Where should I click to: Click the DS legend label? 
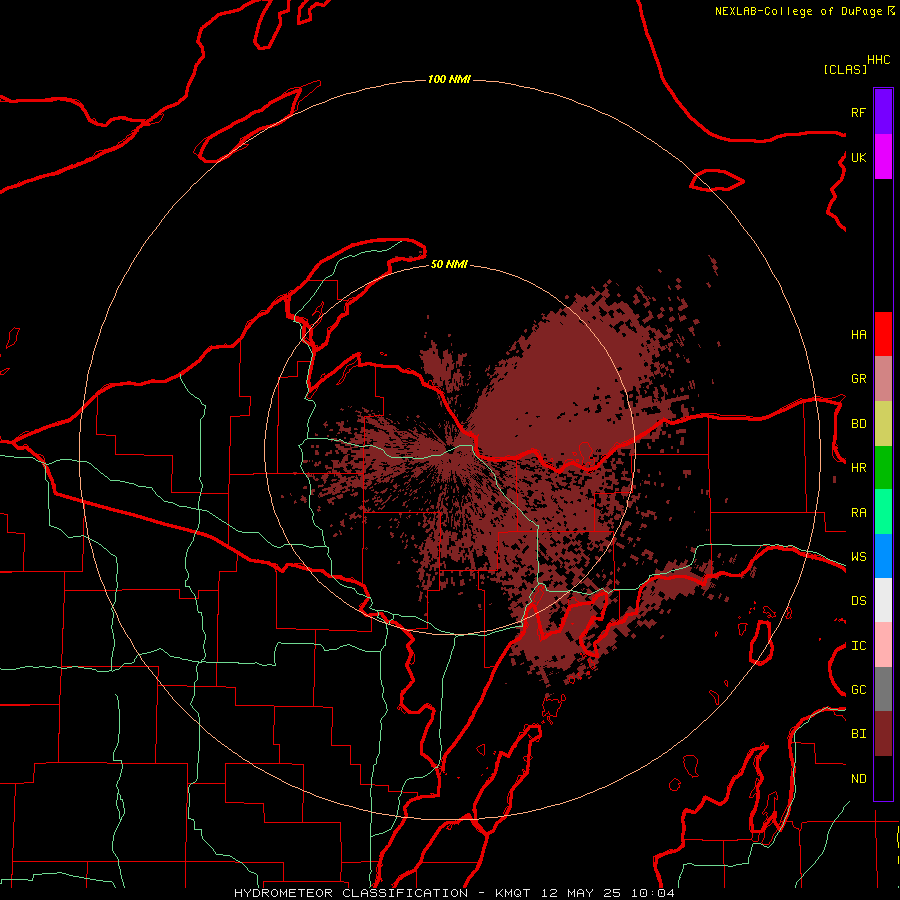(x=859, y=601)
